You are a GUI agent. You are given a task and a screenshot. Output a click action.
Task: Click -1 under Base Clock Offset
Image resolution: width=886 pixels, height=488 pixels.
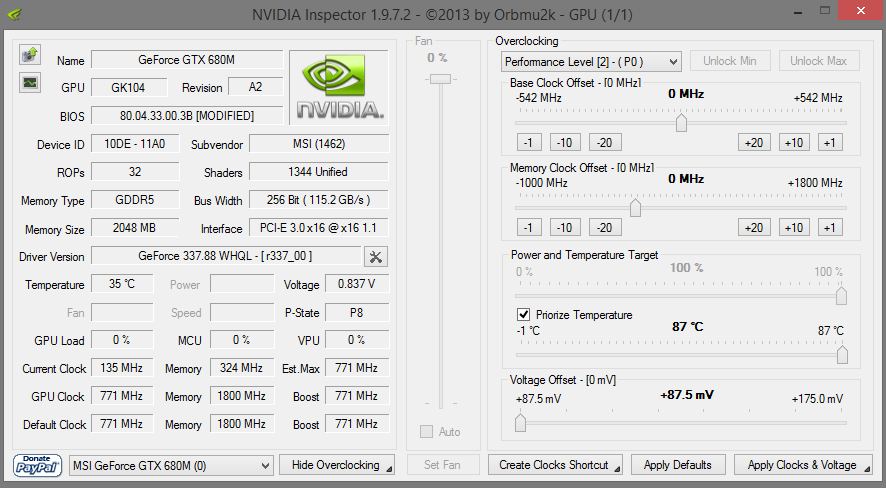pyautogui.click(x=529, y=142)
